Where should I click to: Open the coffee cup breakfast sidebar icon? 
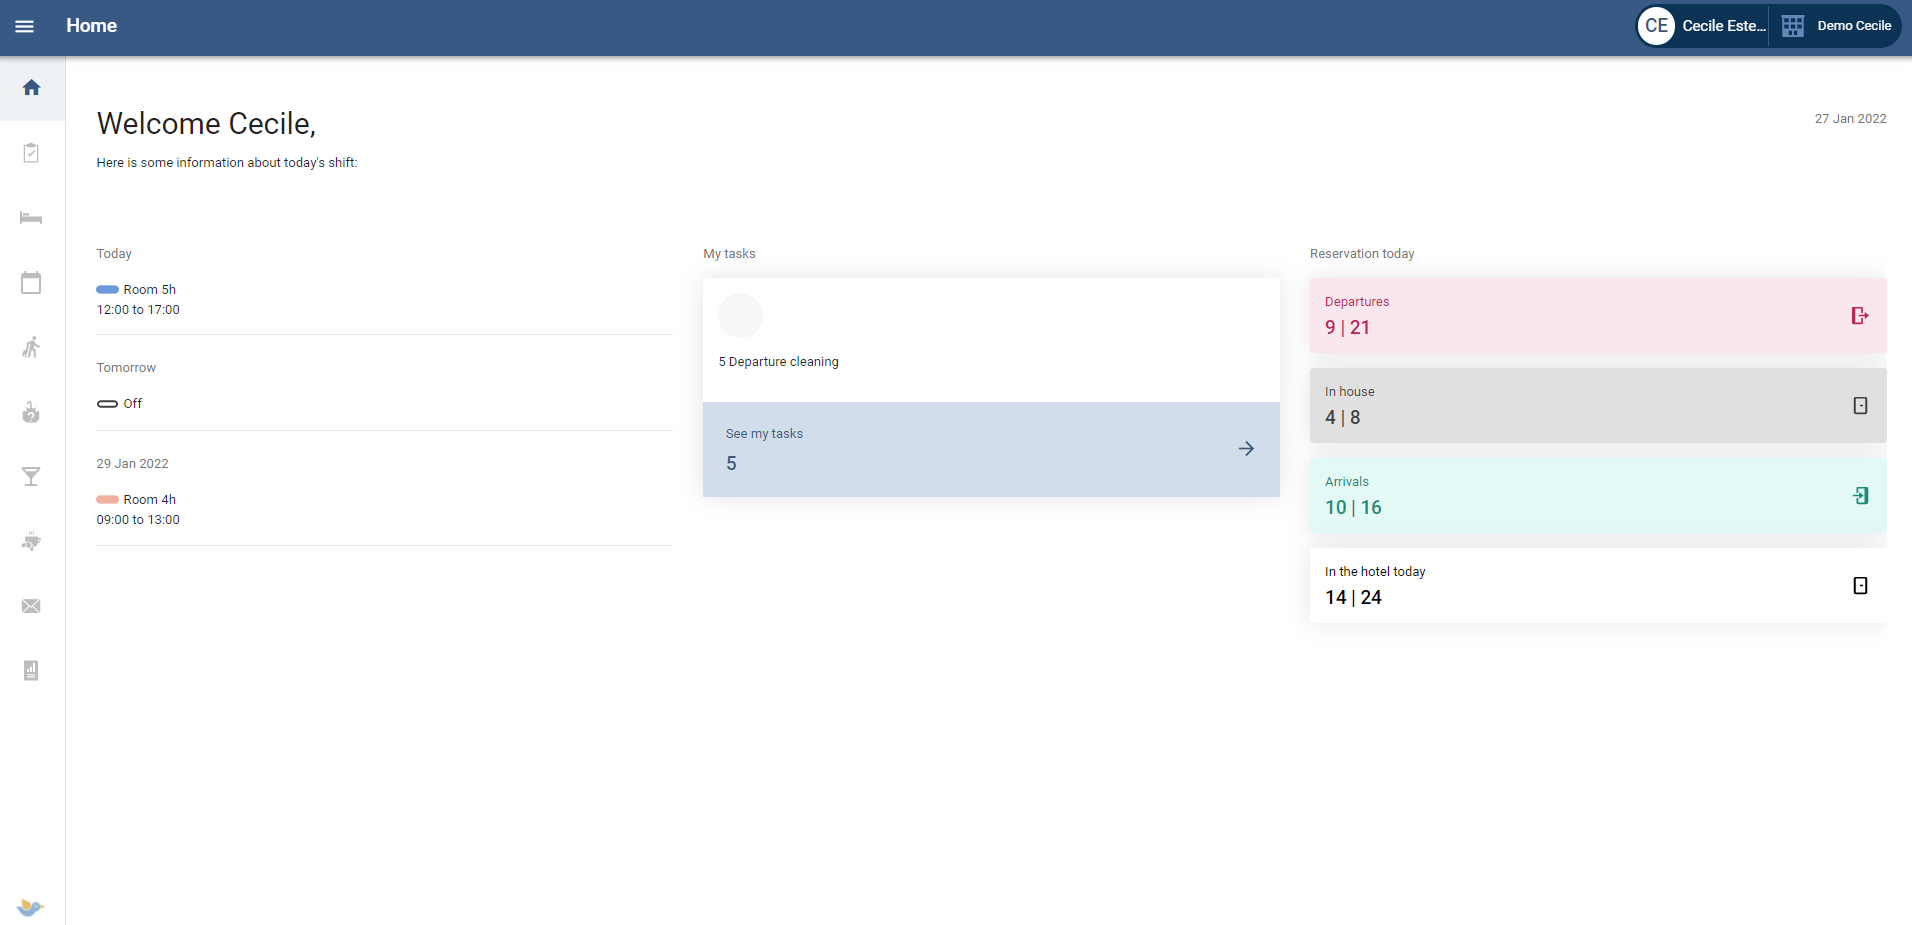pos(32,541)
